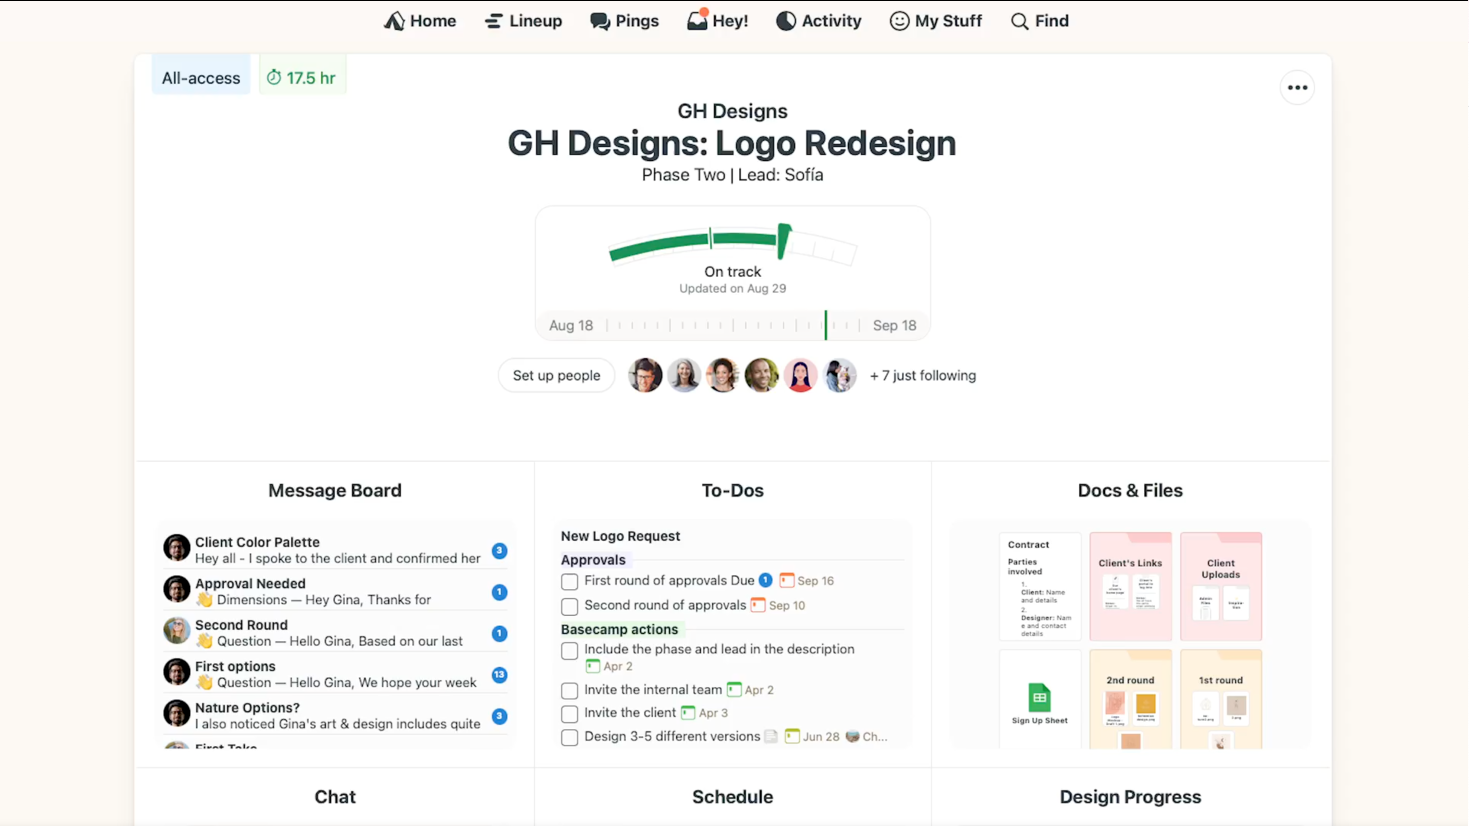The height and width of the screenshot is (826, 1469).
Task: Go to Home in top navigation
Action: [420, 21]
